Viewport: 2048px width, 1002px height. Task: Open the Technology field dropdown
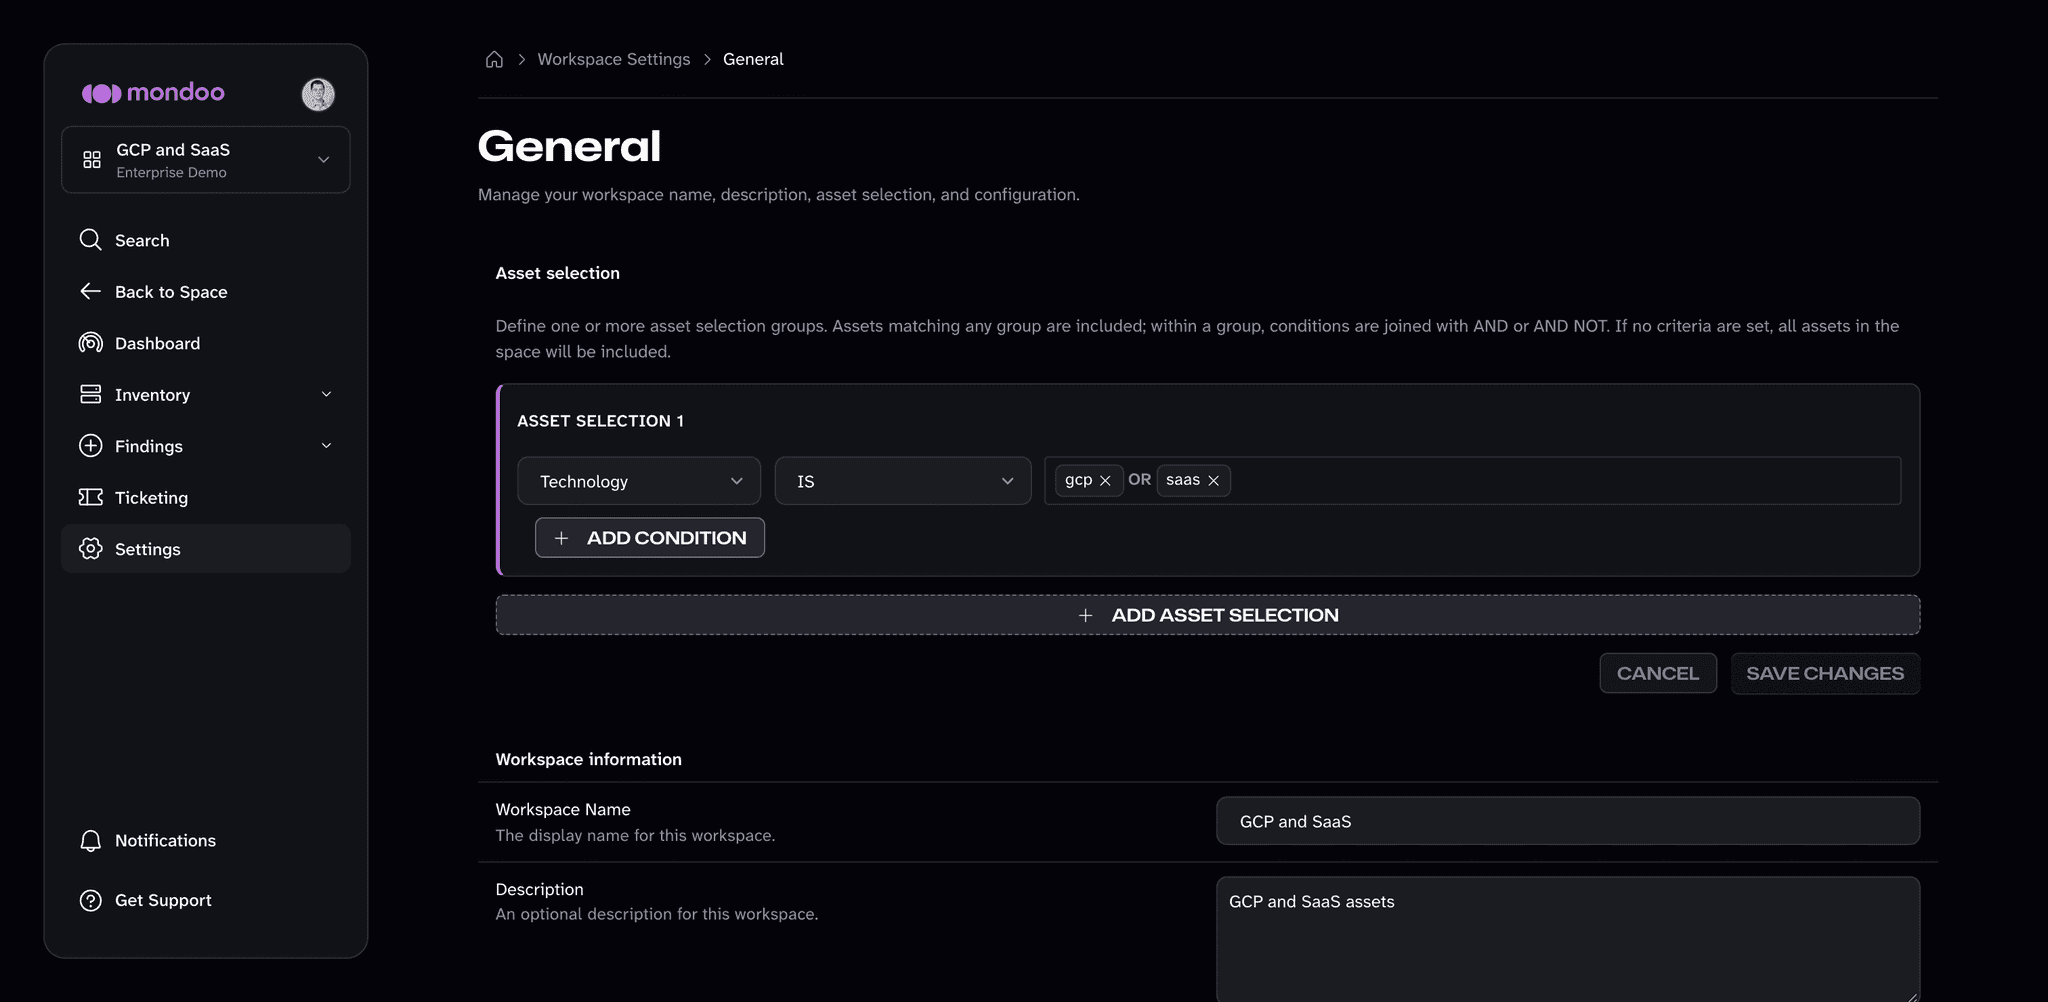[639, 481]
